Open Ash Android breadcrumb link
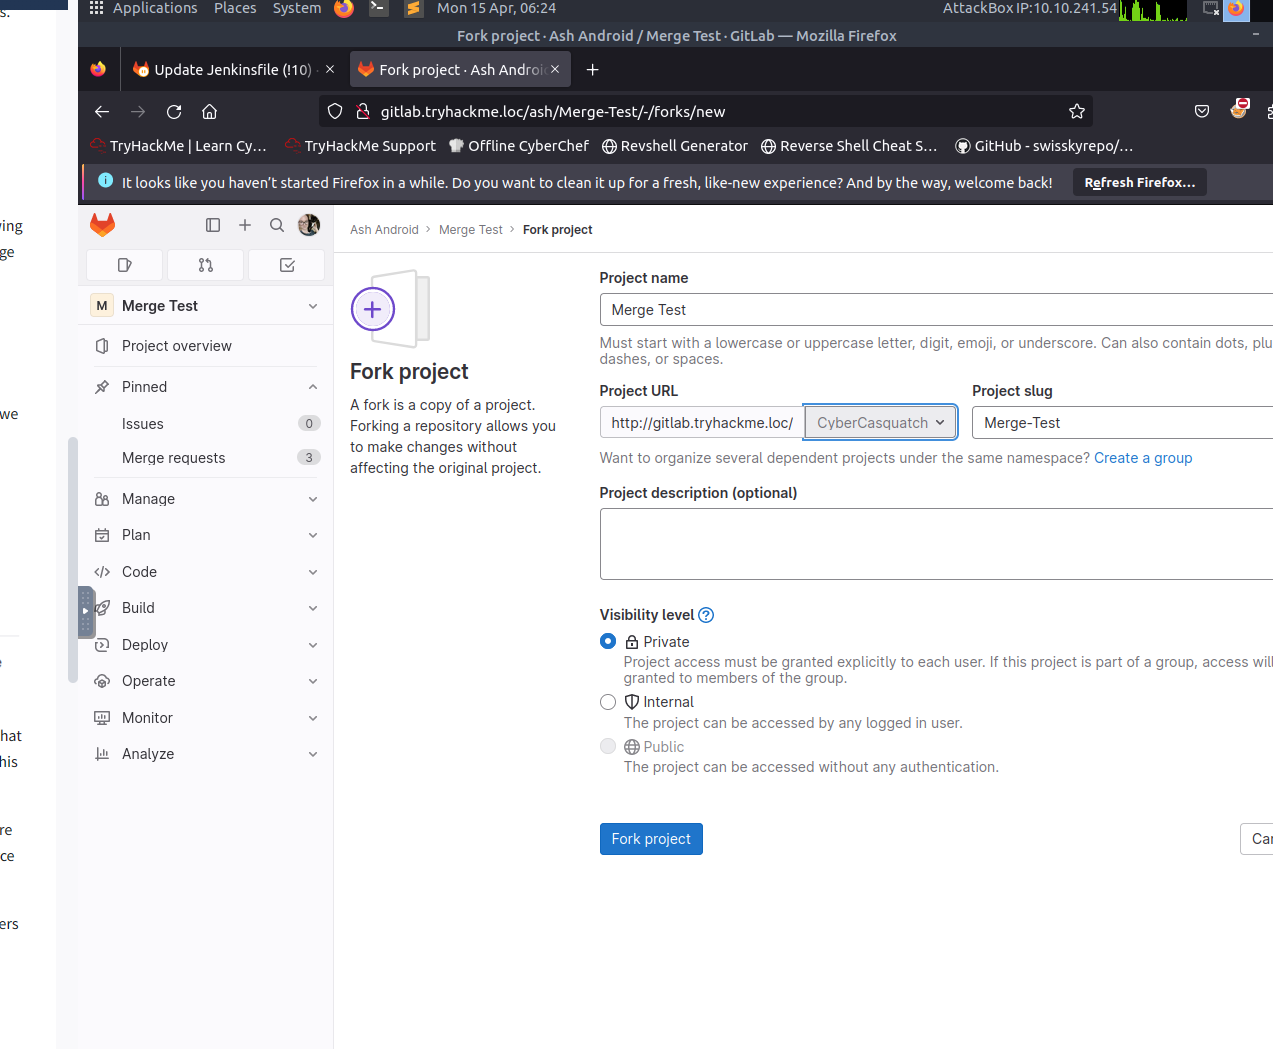The image size is (1273, 1049). (384, 230)
